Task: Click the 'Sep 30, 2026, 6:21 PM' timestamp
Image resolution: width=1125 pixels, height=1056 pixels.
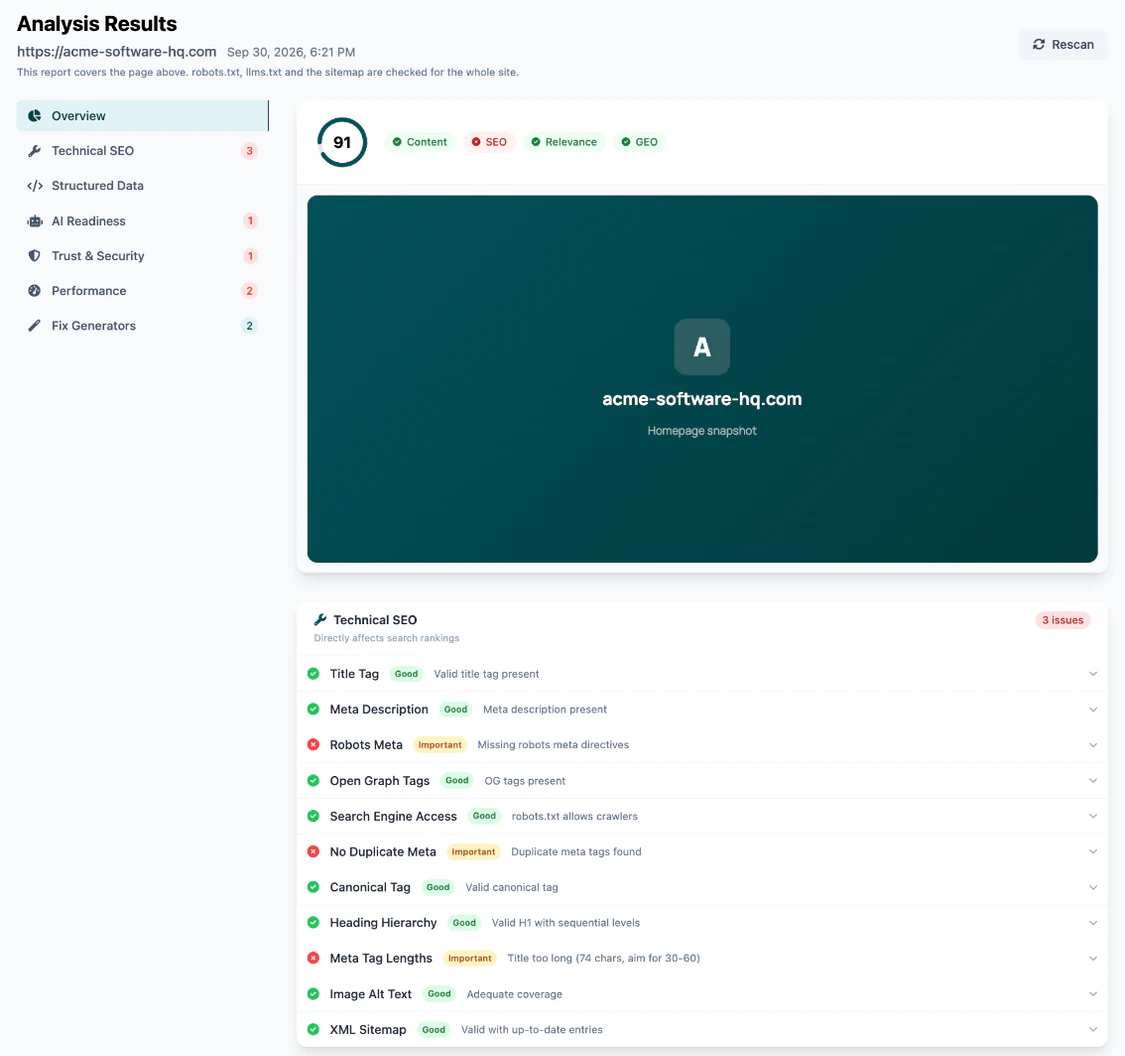Action: tap(291, 52)
